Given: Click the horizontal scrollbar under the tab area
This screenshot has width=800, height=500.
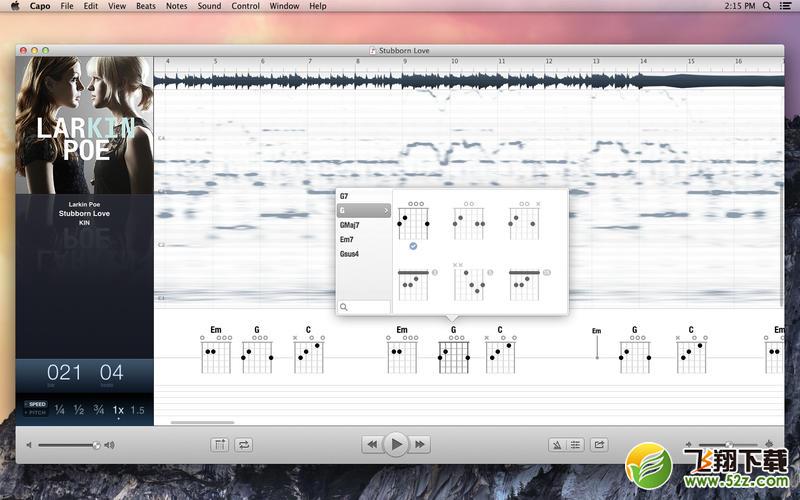Looking at the screenshot, I should 203,422.
